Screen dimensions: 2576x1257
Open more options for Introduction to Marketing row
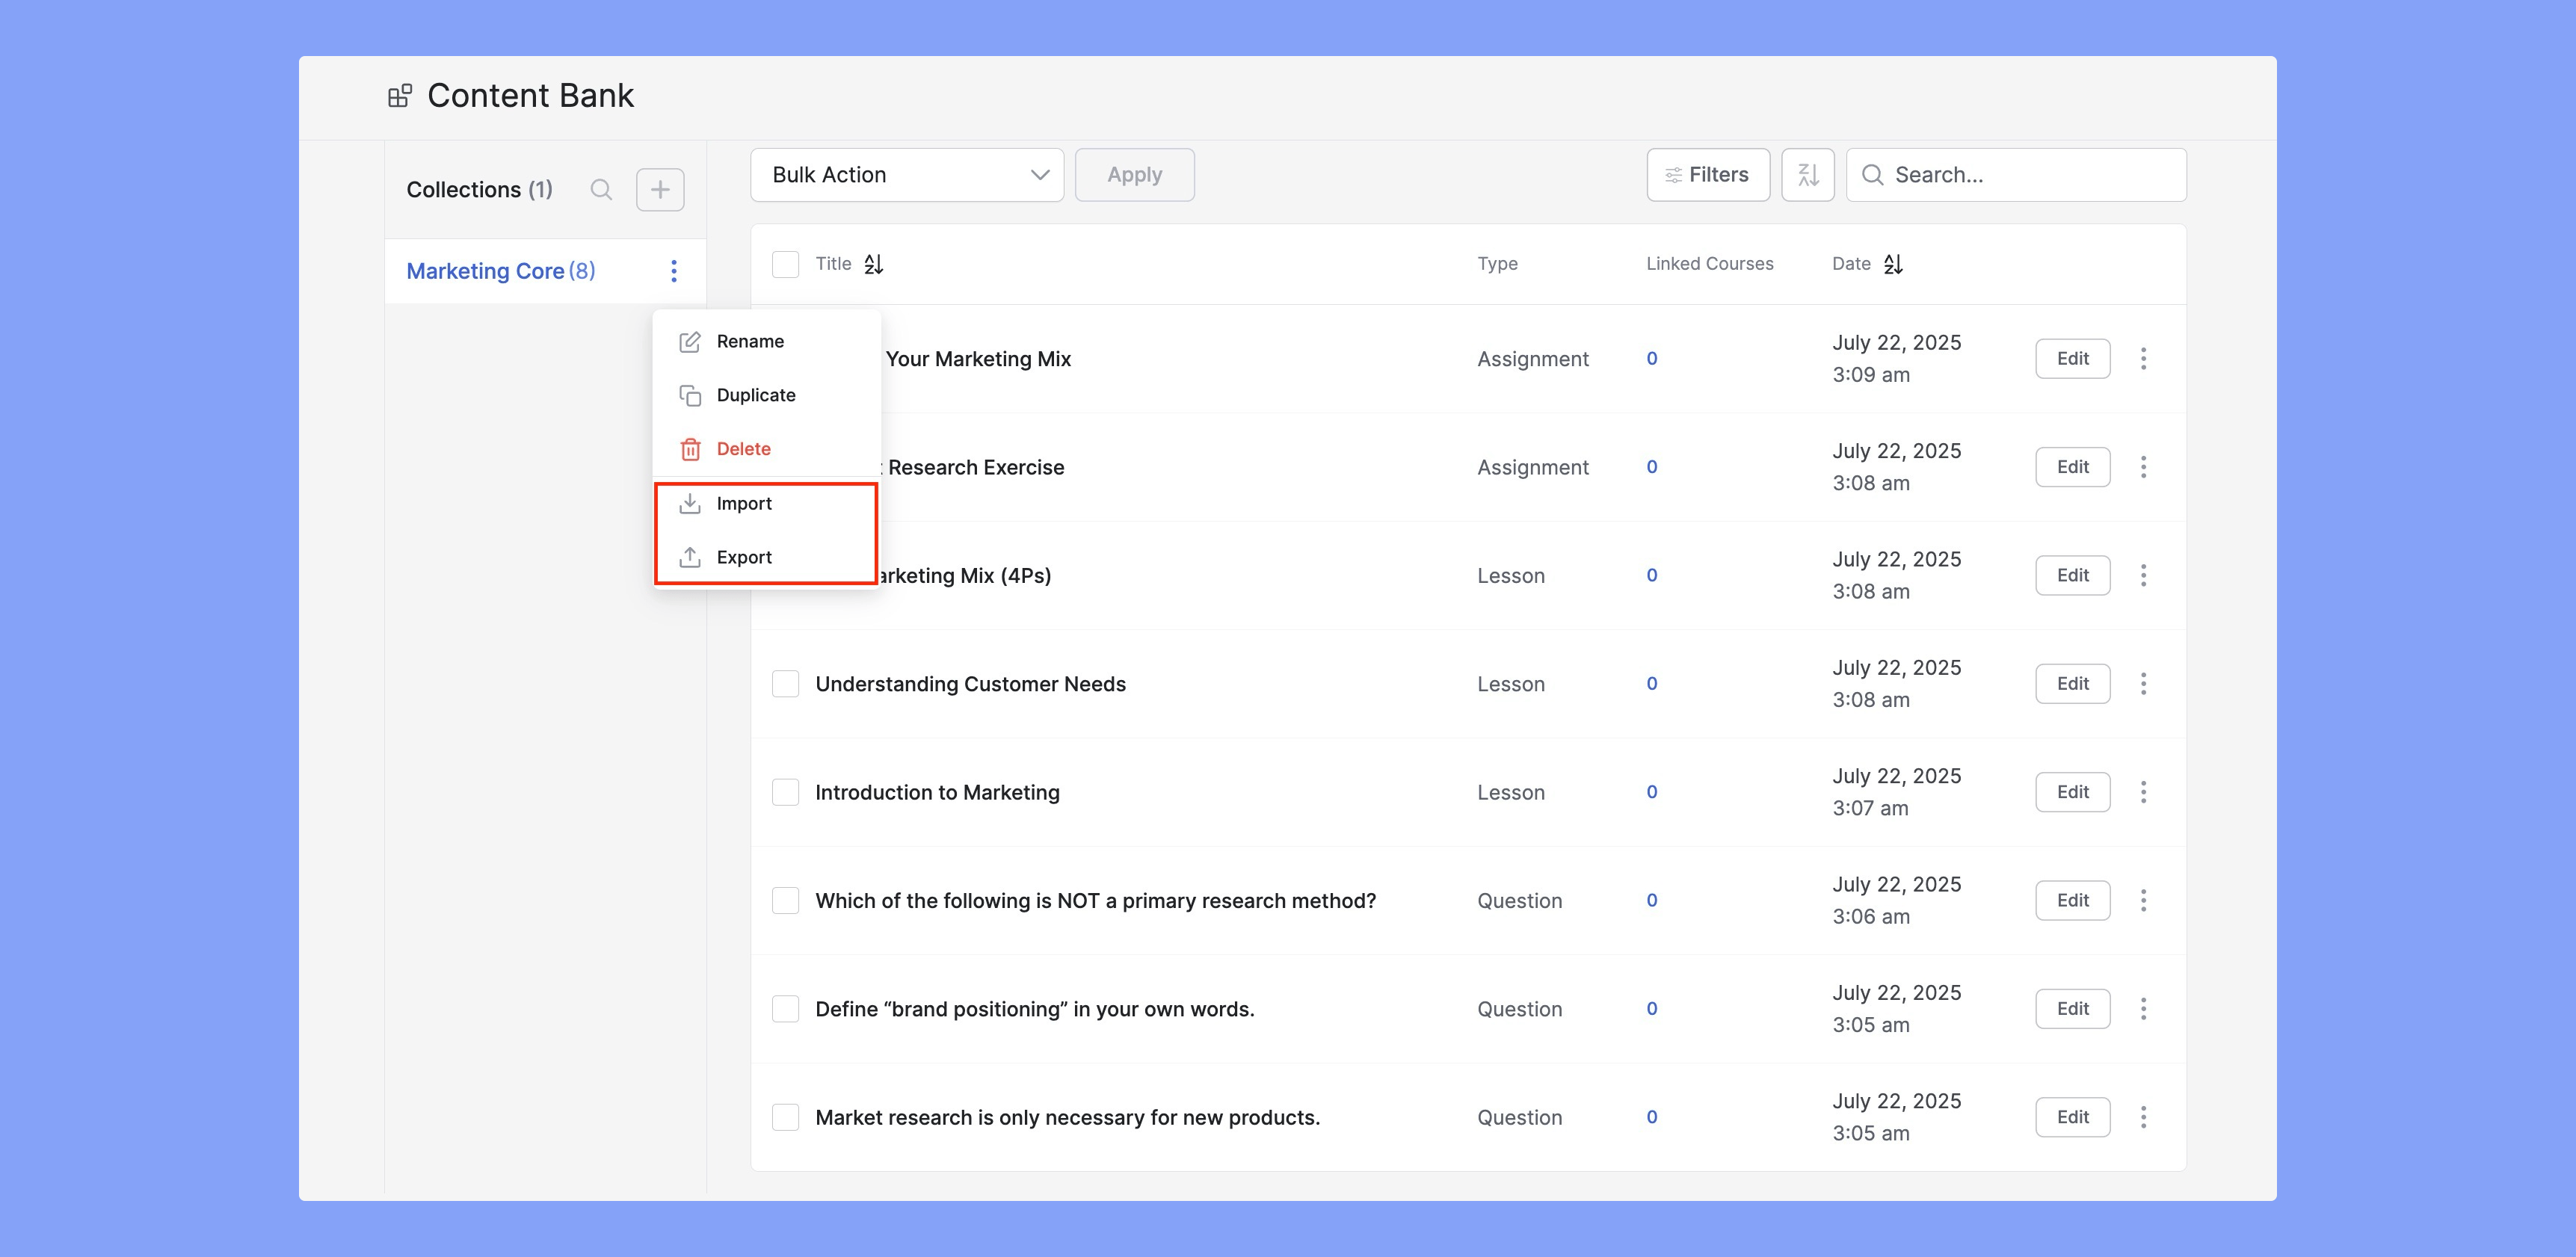[x=2143, y=792]
